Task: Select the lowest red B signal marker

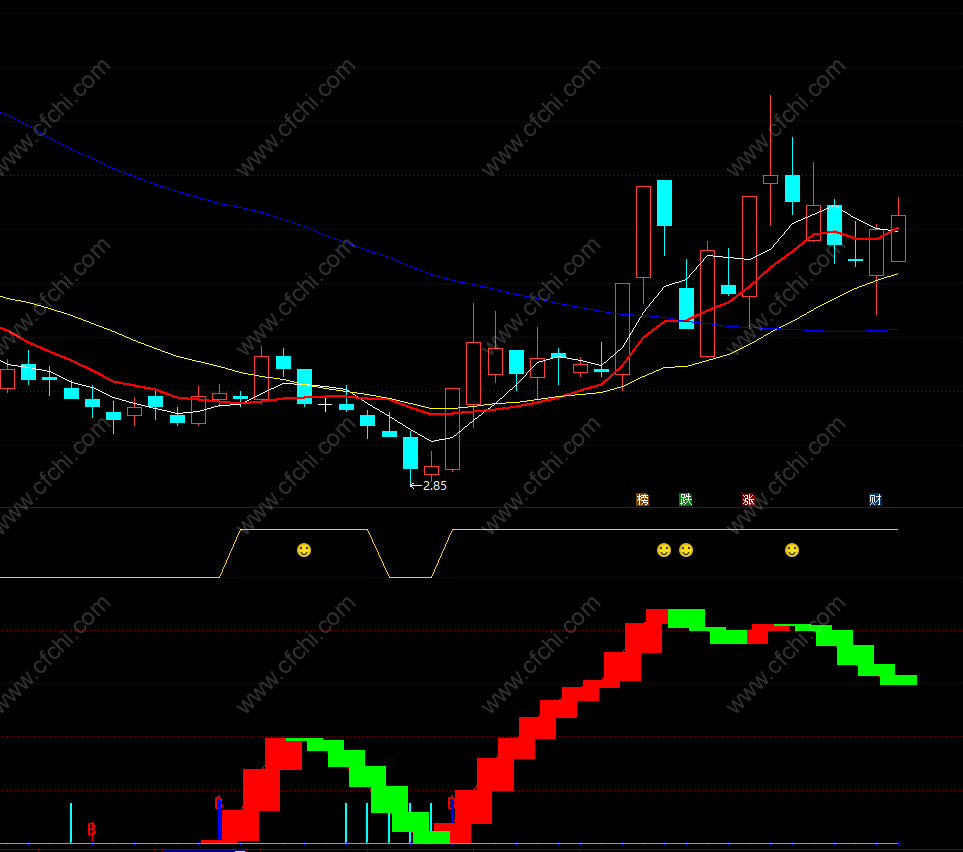Action: (x=92, y=829)
